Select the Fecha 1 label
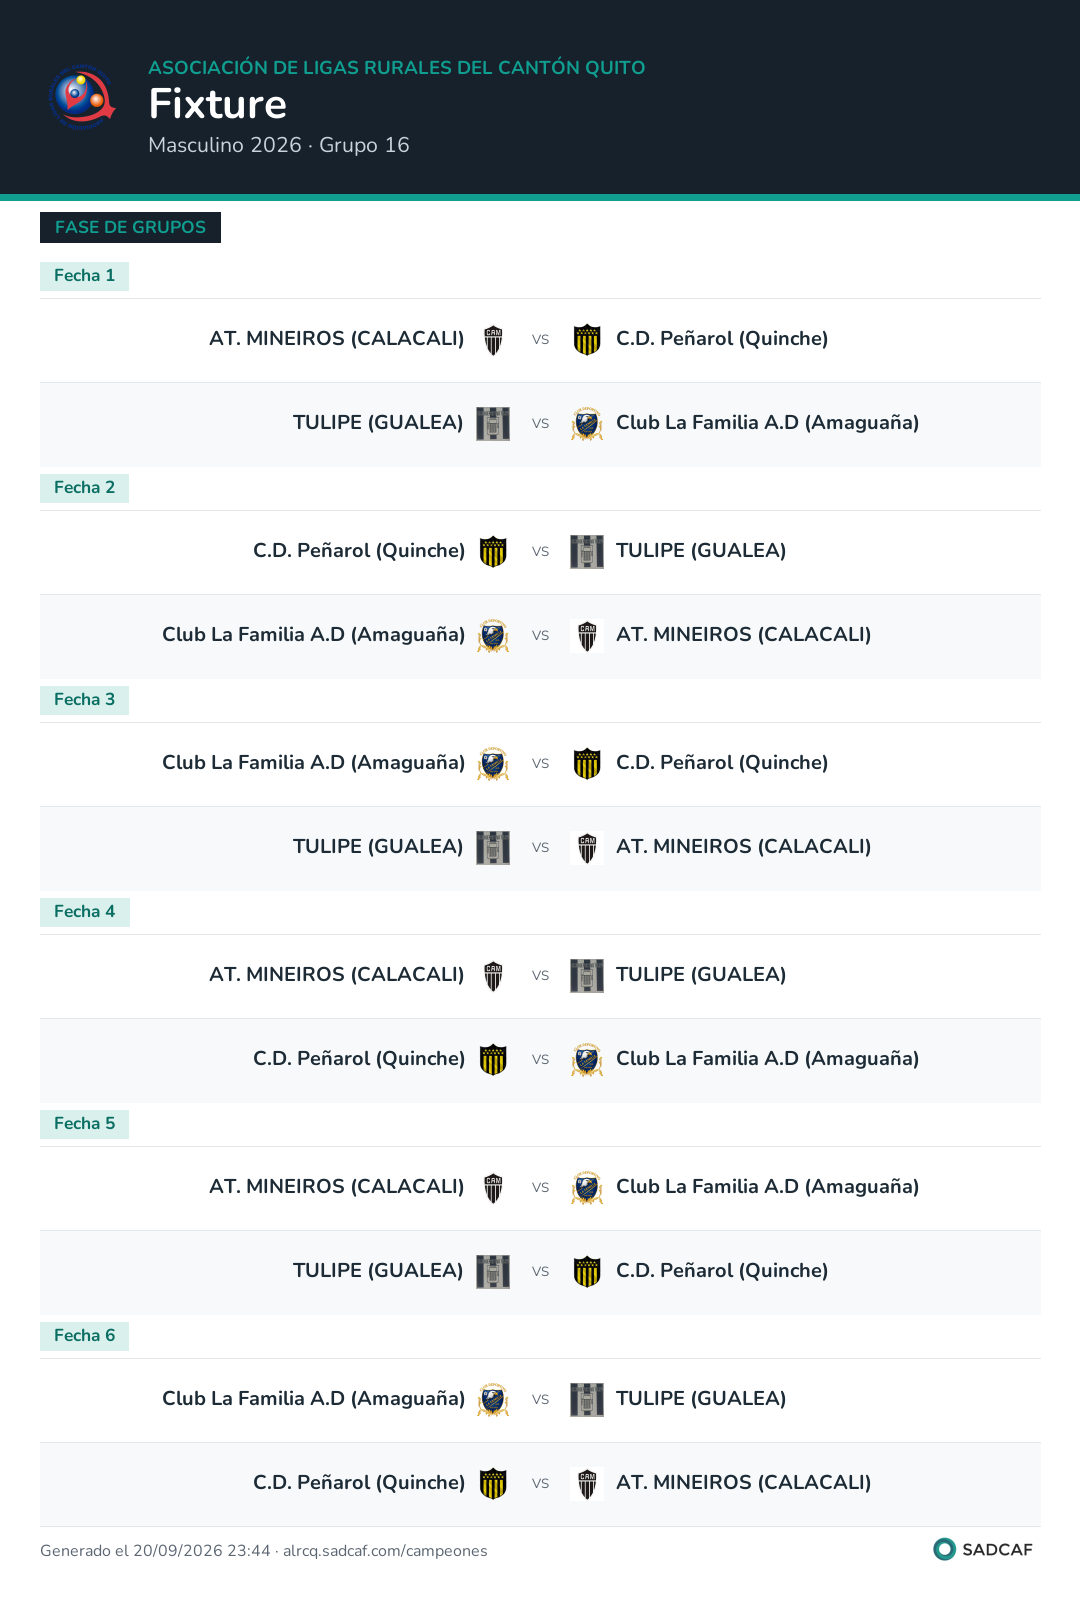This screenshot has height=1602, width=1080. click(84, 276)
